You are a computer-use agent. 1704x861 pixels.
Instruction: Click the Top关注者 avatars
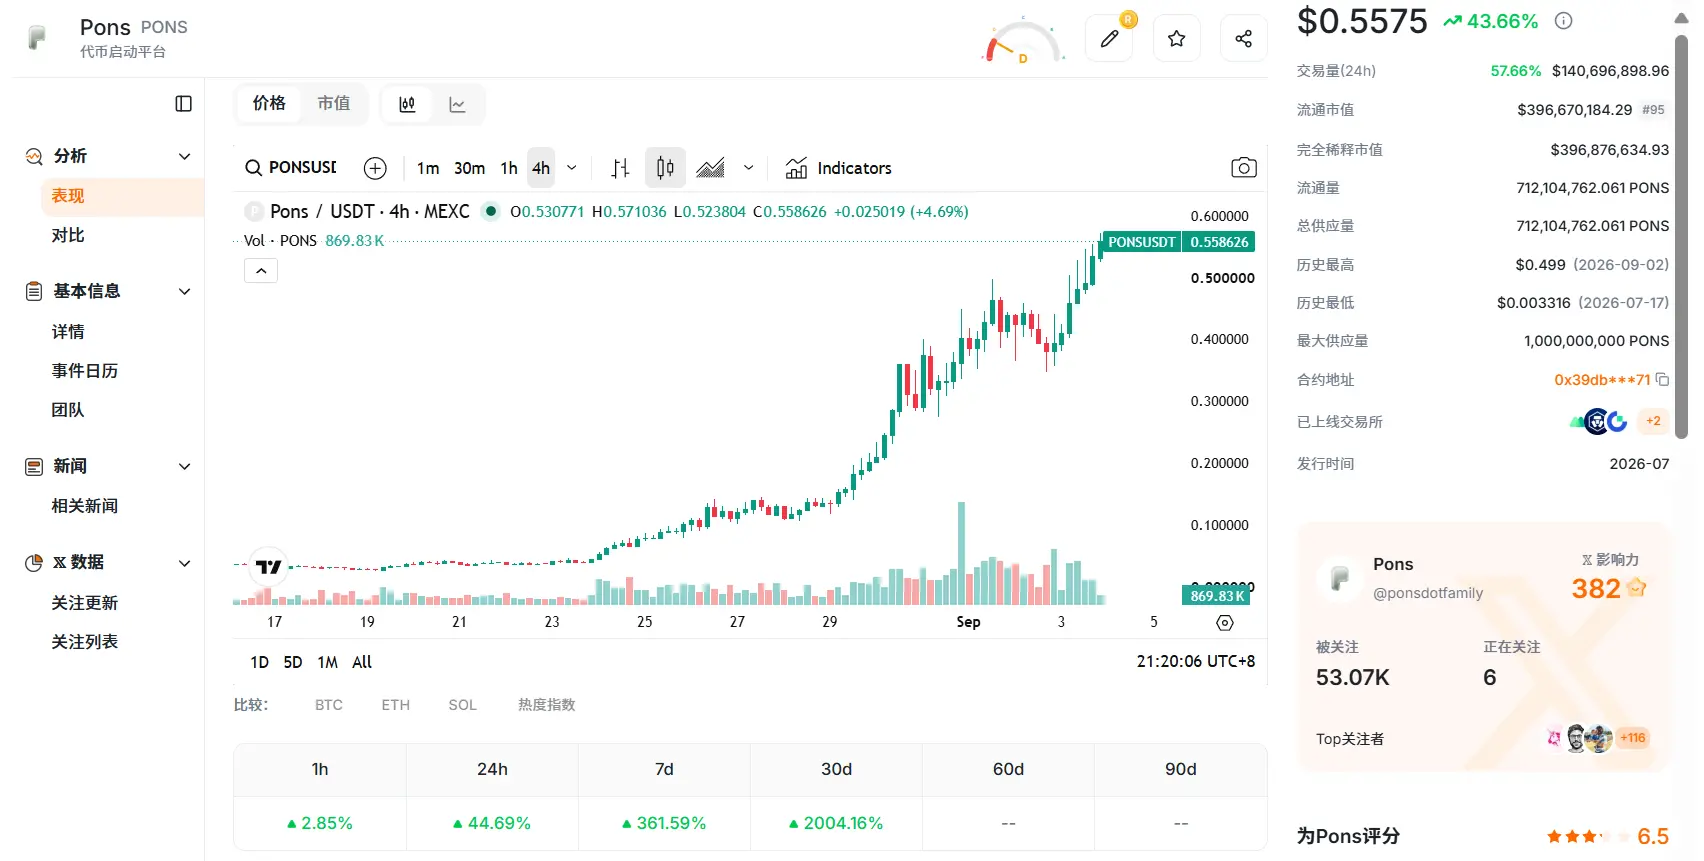tap(1580, 738)
